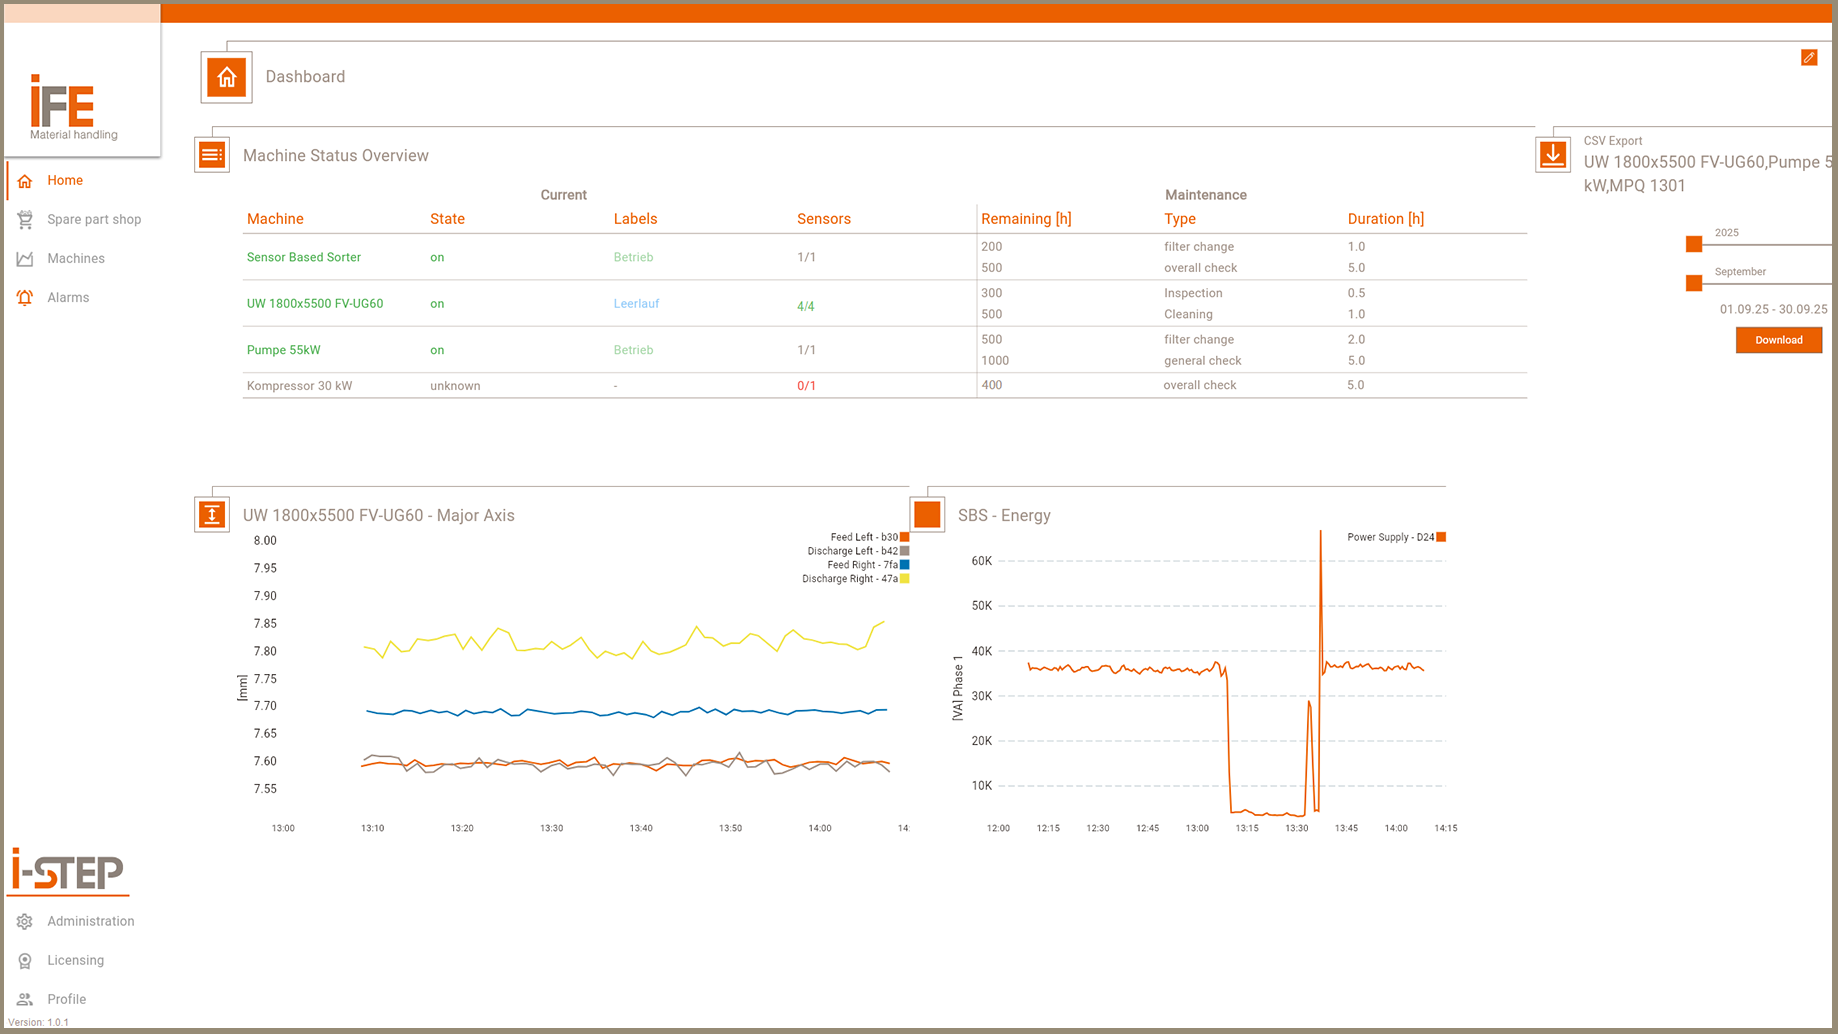
Task: Toggle the Feed Left - b30 legend series
Action: (864, 537)
